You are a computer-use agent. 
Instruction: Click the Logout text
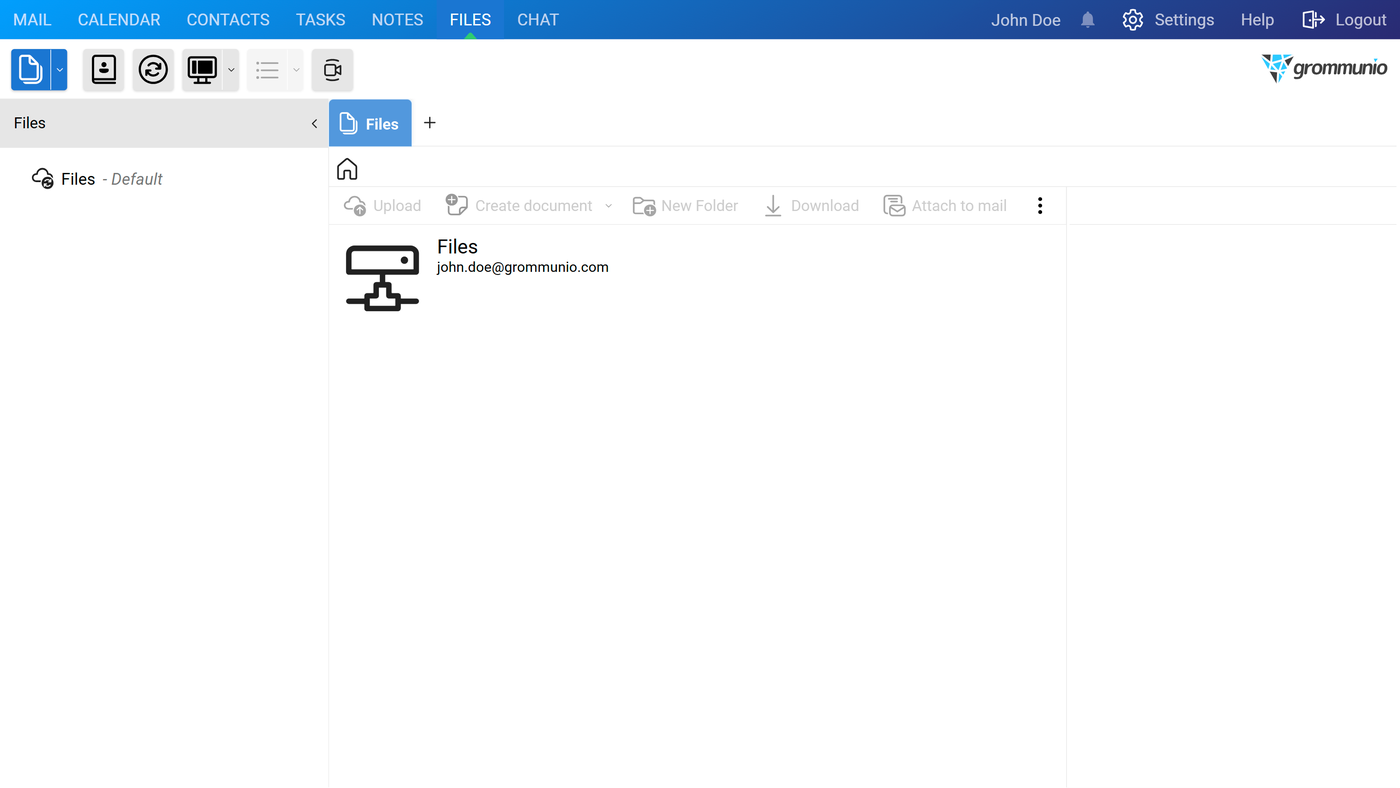point(1361,20)
